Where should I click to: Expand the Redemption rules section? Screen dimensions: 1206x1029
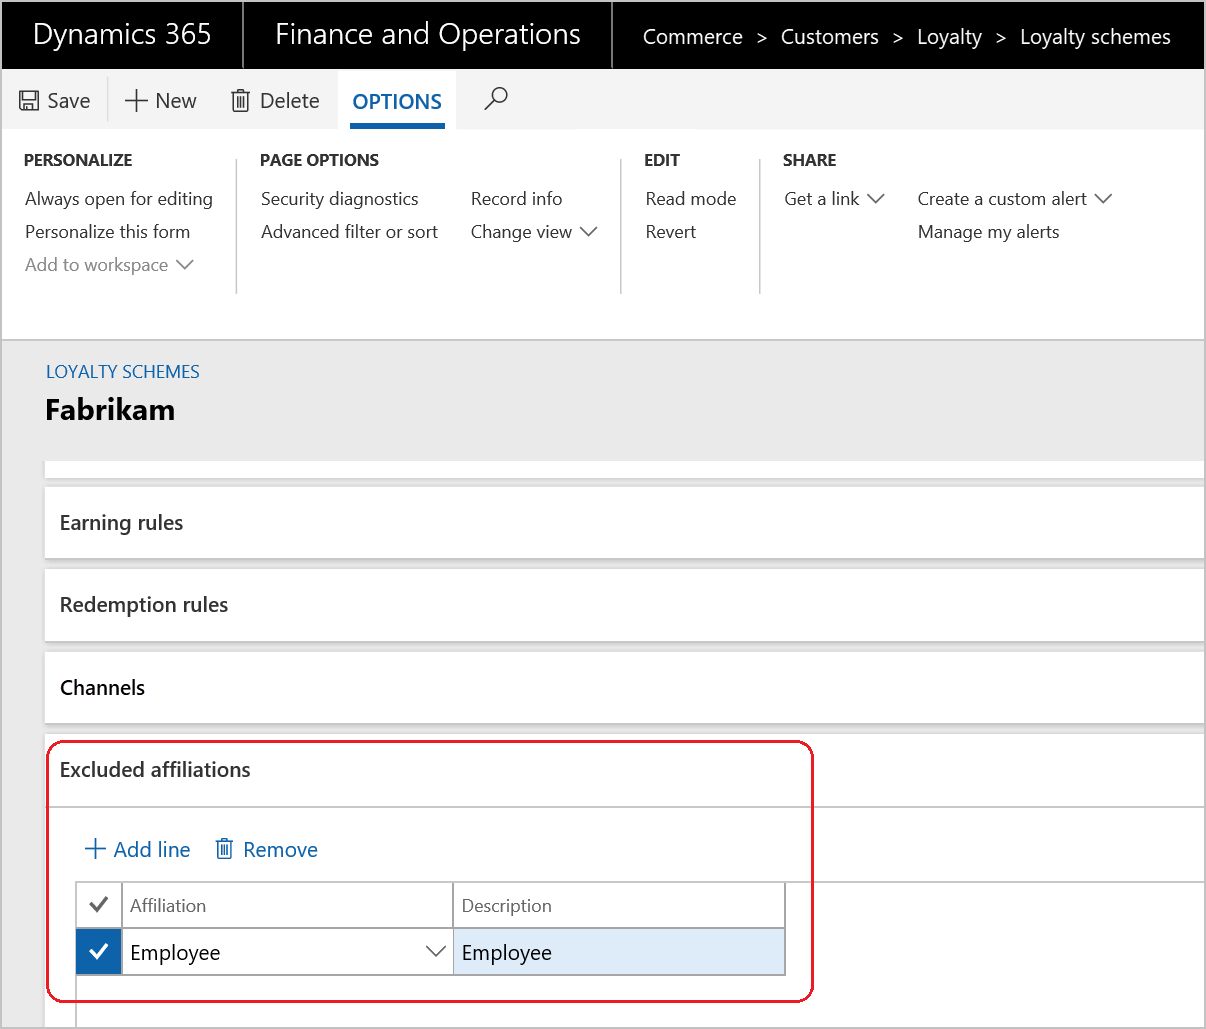point(143,604)
